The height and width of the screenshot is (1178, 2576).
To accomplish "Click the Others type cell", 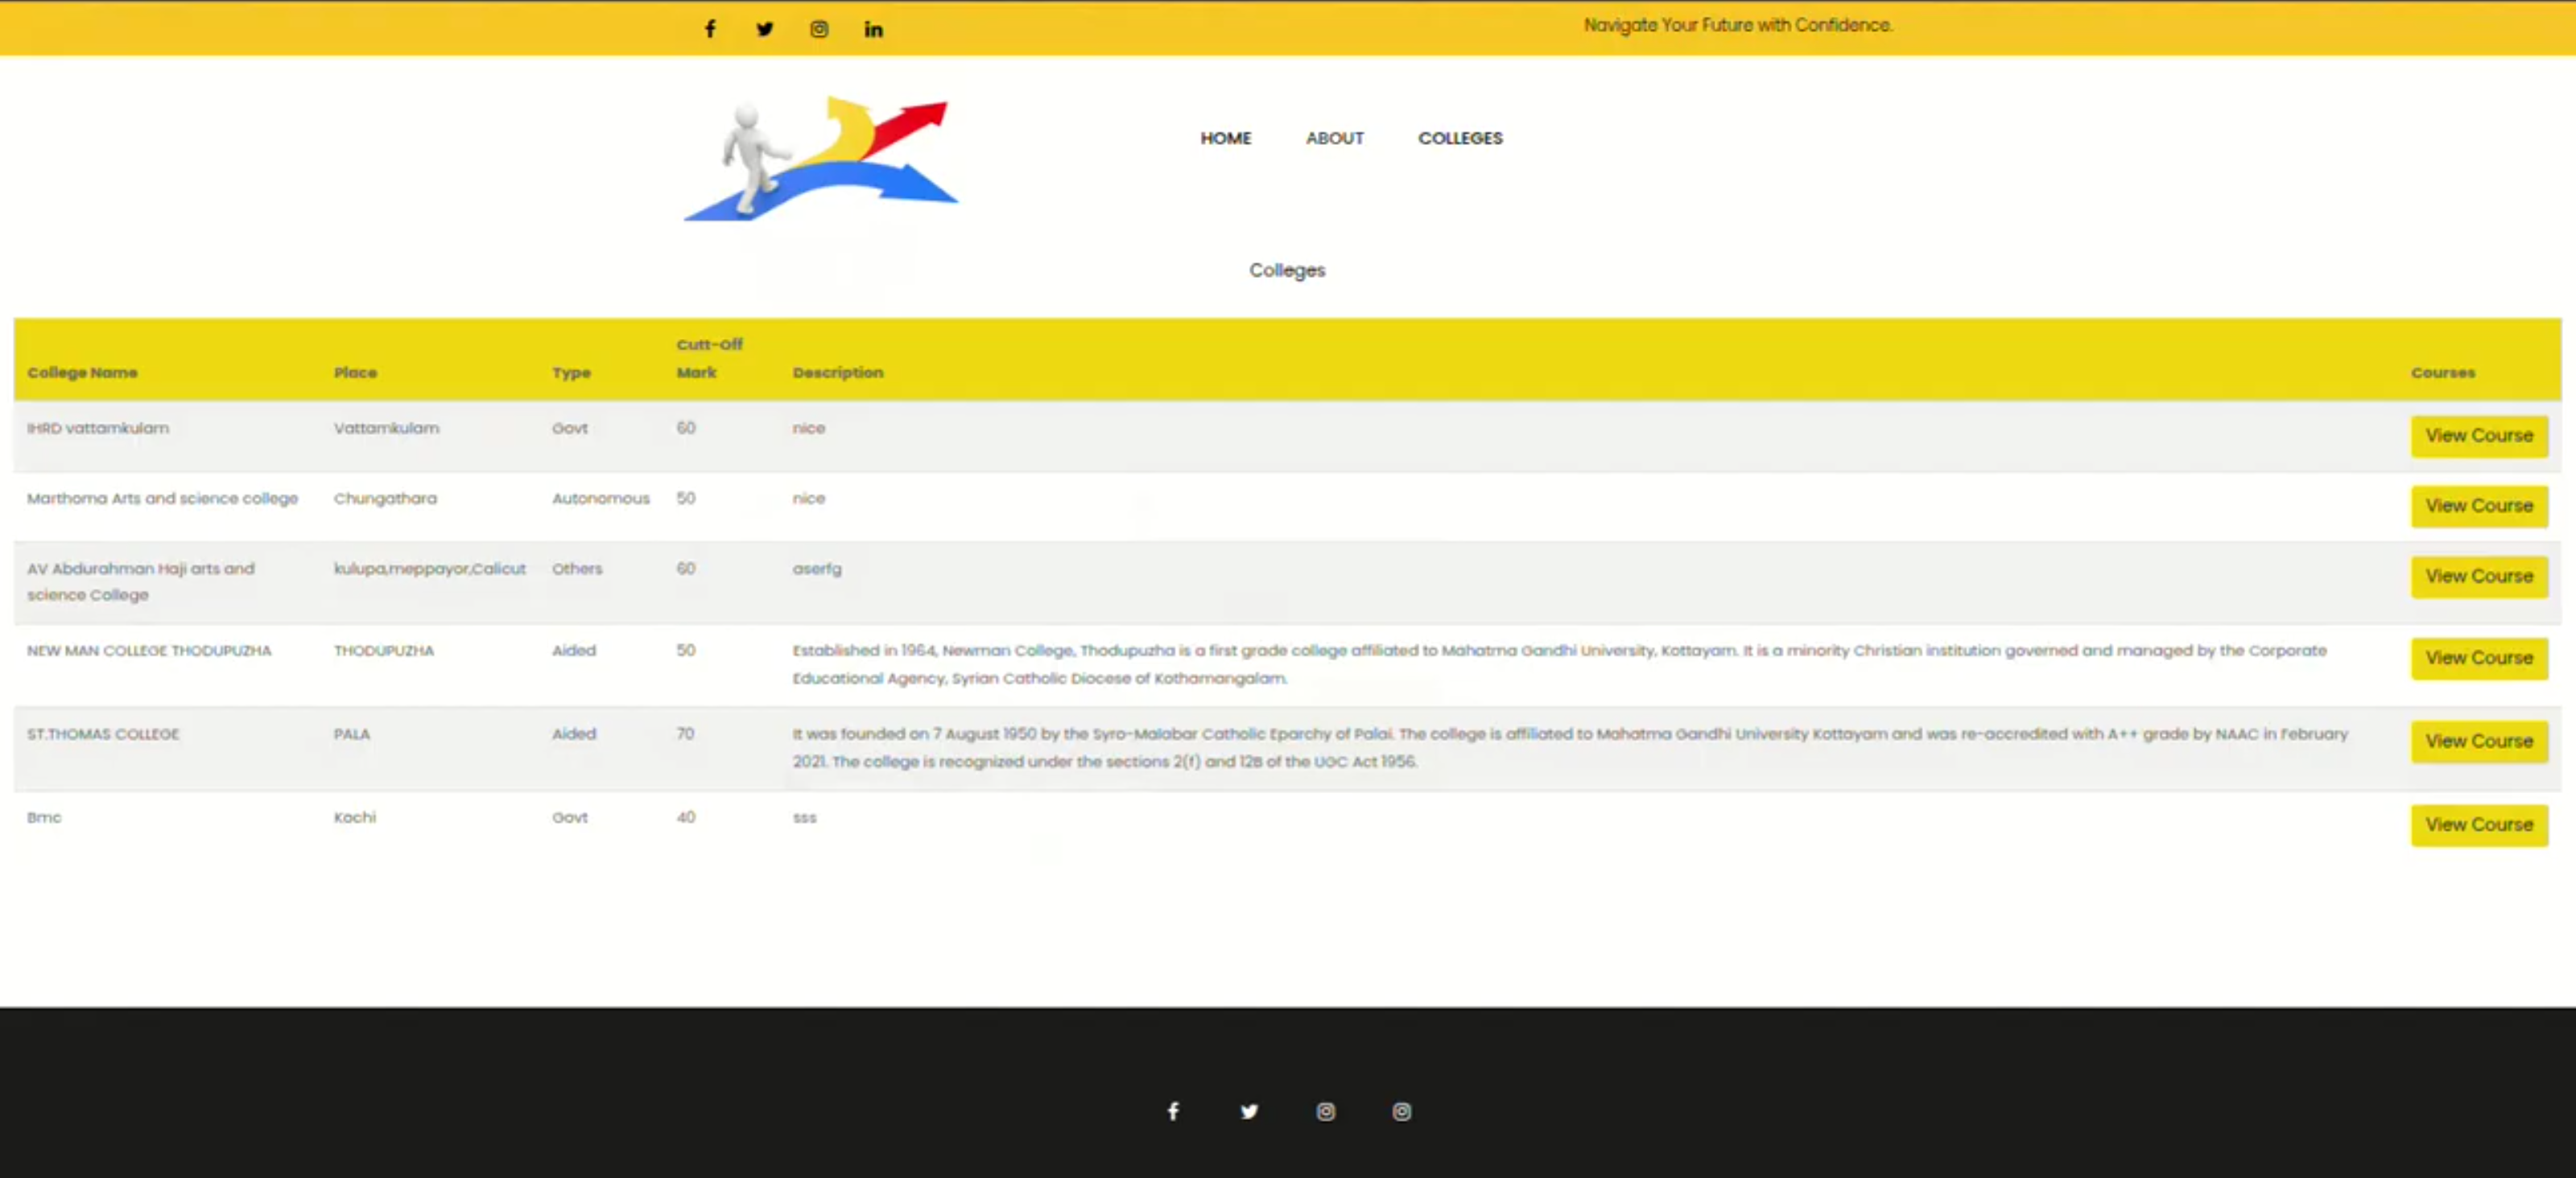I will tap(577, 568).
